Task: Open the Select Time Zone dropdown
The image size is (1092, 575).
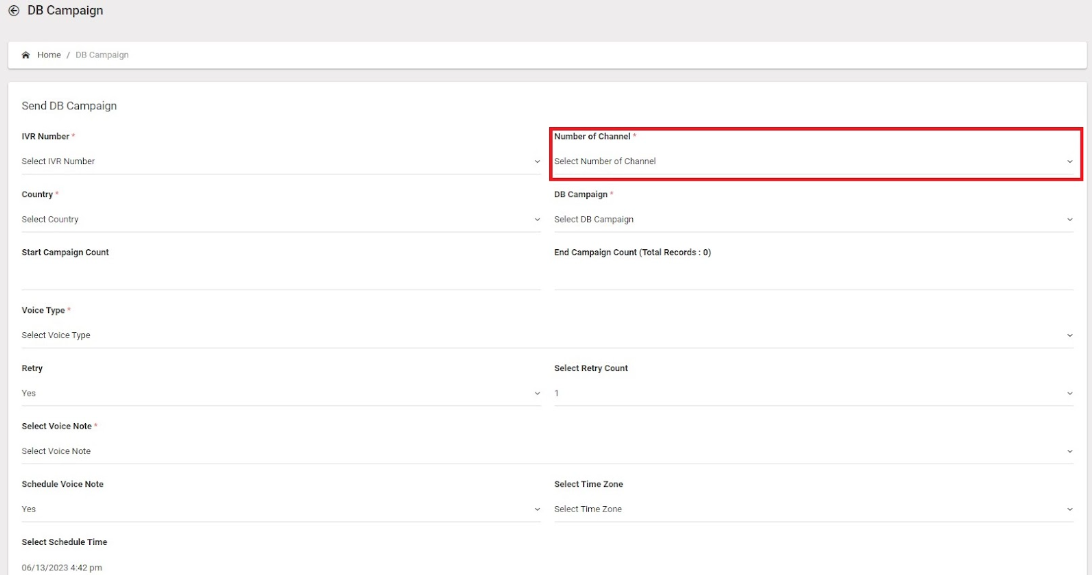Action: tap(813, 510)
